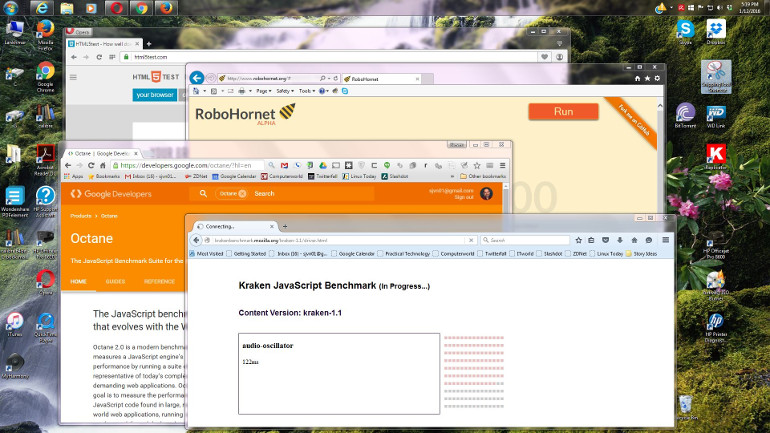Star the Octane page in Chrome
The image size is (770, 433).
pyautogui.click(x=477, y=165)
